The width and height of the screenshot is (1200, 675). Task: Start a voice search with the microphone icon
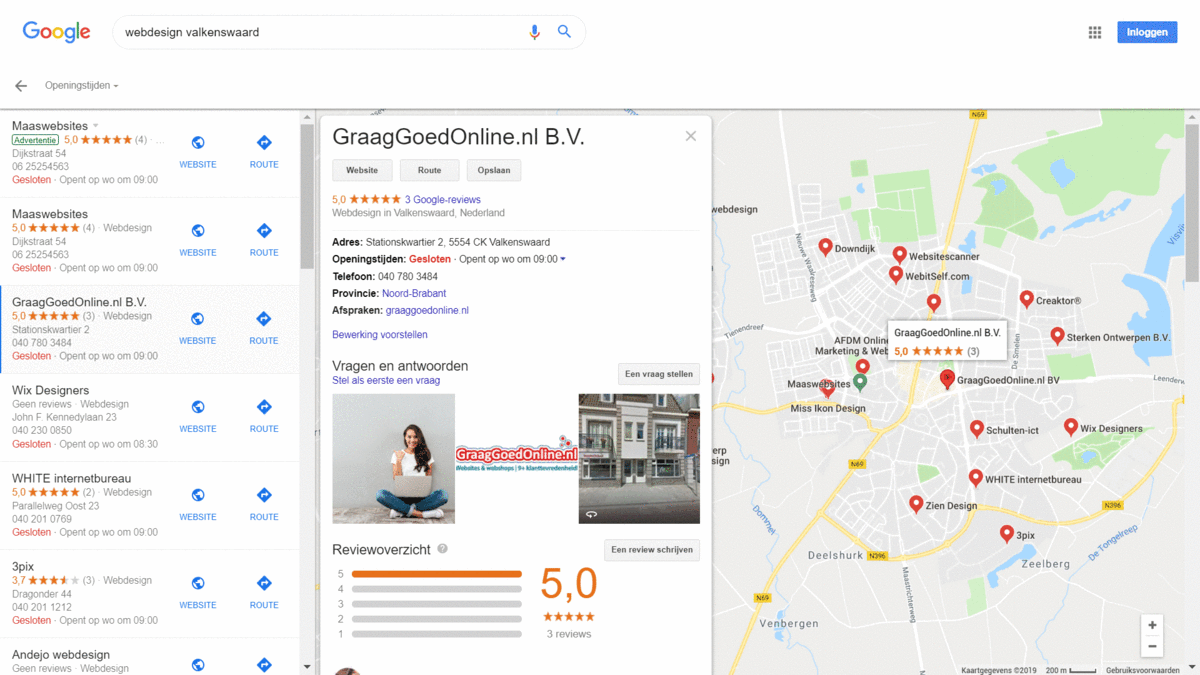[x=534, y=32]
